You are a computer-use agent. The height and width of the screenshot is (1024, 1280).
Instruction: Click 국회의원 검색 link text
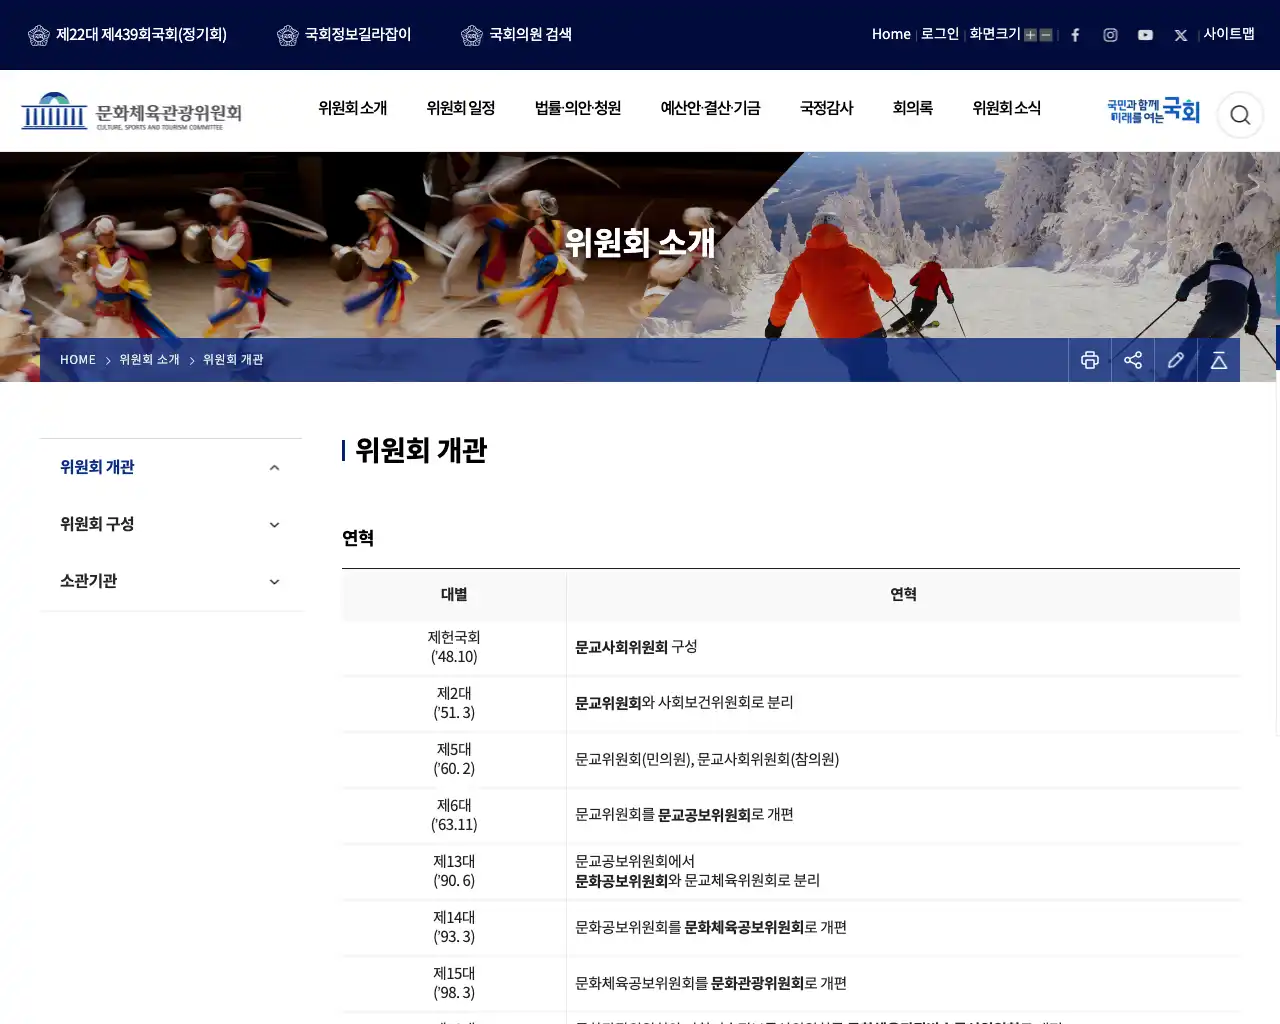pos(530,35)
